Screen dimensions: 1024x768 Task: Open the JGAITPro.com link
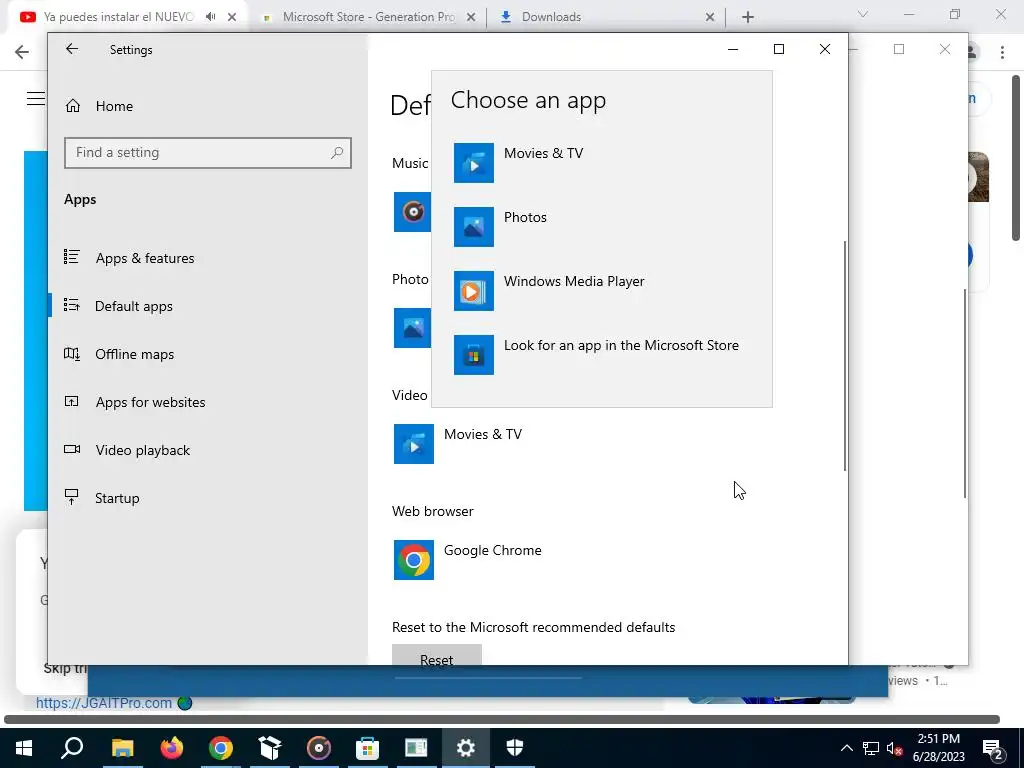(104, 703)
